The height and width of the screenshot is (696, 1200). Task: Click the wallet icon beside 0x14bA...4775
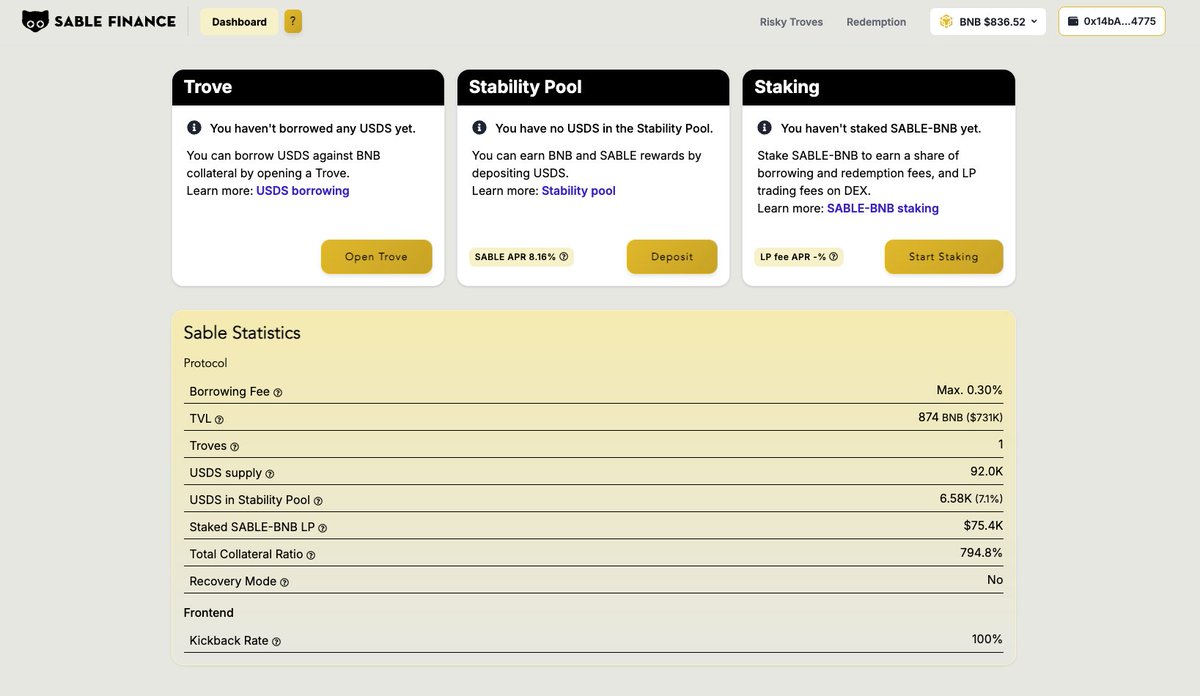1073,21
